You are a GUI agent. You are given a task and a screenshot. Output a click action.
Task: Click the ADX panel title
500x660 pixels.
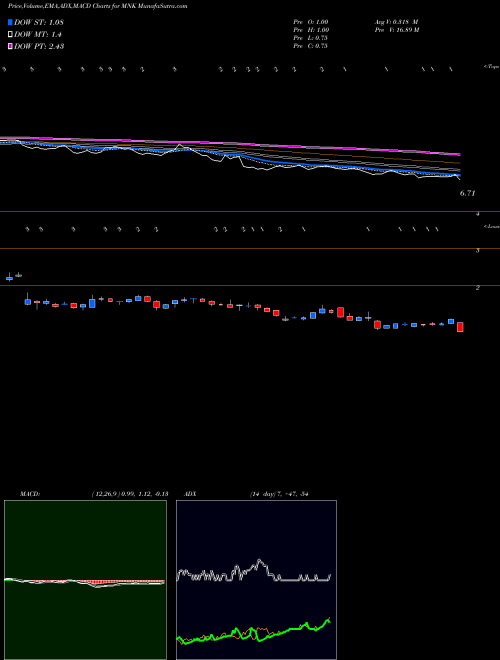pos(190,494)
